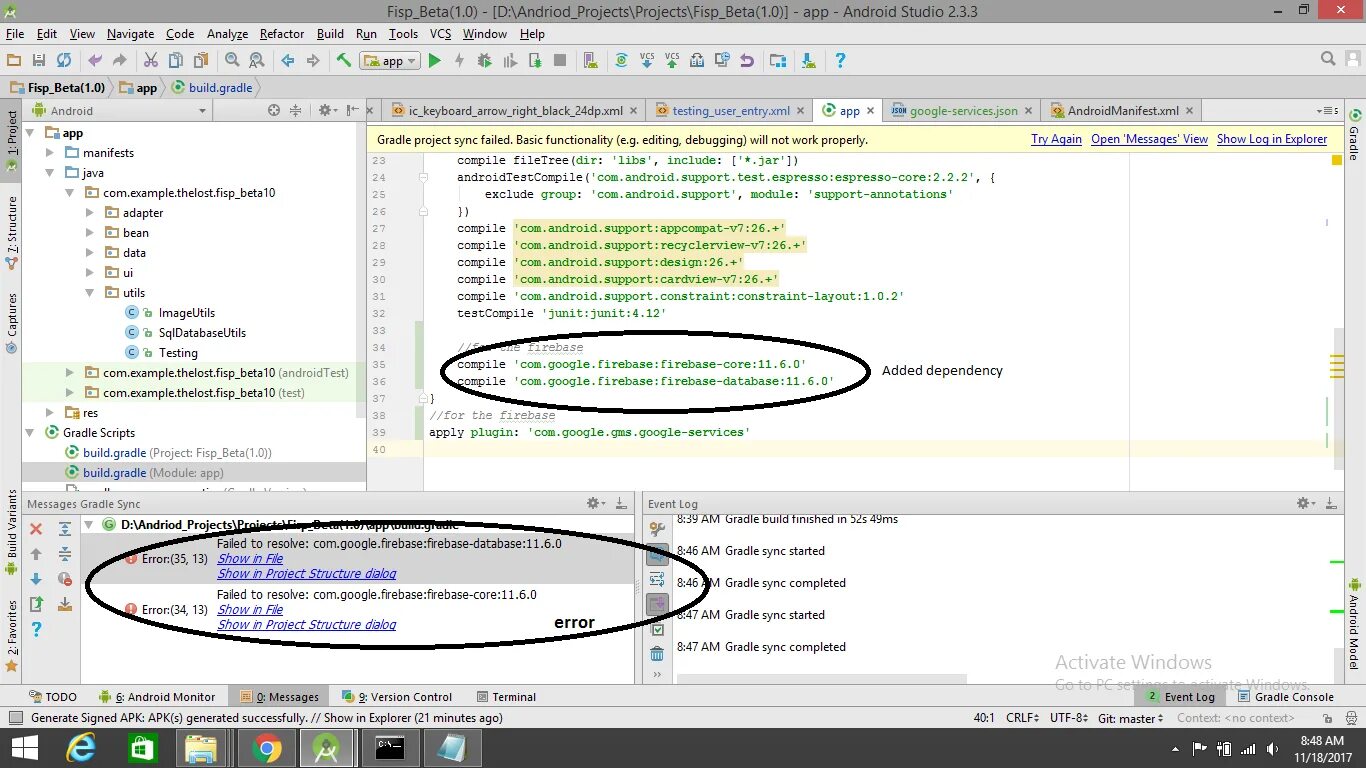The height and width of the screenshot is (768, 1366).
Task: Collapse build.gradle path node in Messages
Action: tap(88, 524)
